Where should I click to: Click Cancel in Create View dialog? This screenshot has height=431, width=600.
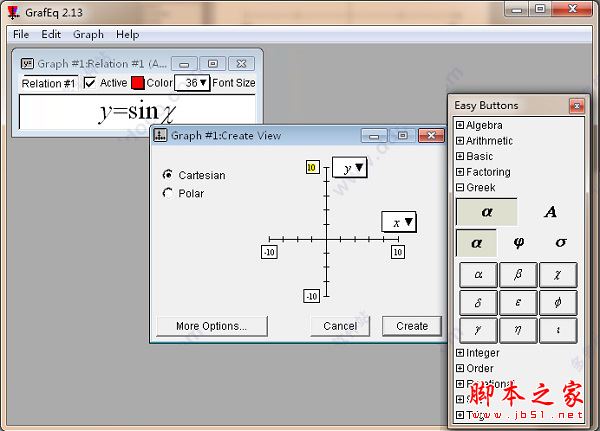340,326
